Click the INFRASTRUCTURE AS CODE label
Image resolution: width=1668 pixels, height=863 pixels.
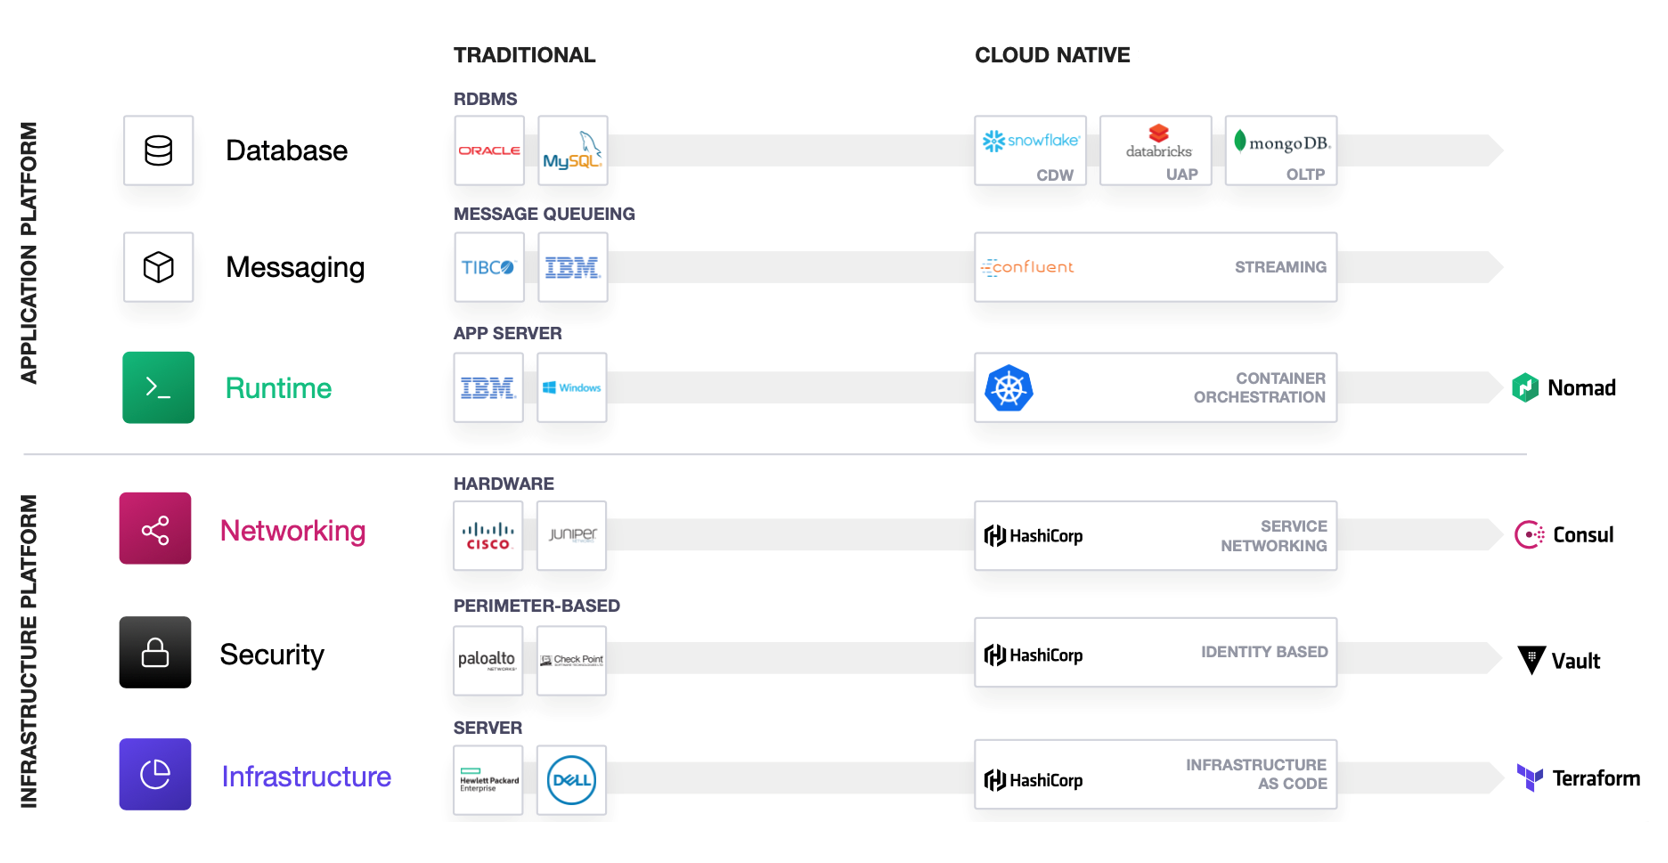(x=1256, y=774)
